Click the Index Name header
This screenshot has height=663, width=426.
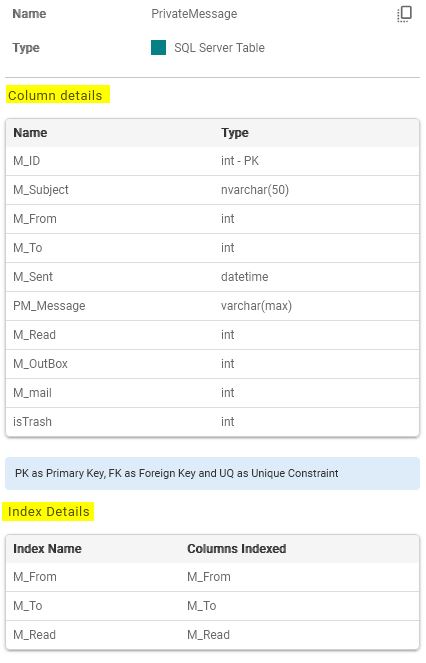click(47, 549)
